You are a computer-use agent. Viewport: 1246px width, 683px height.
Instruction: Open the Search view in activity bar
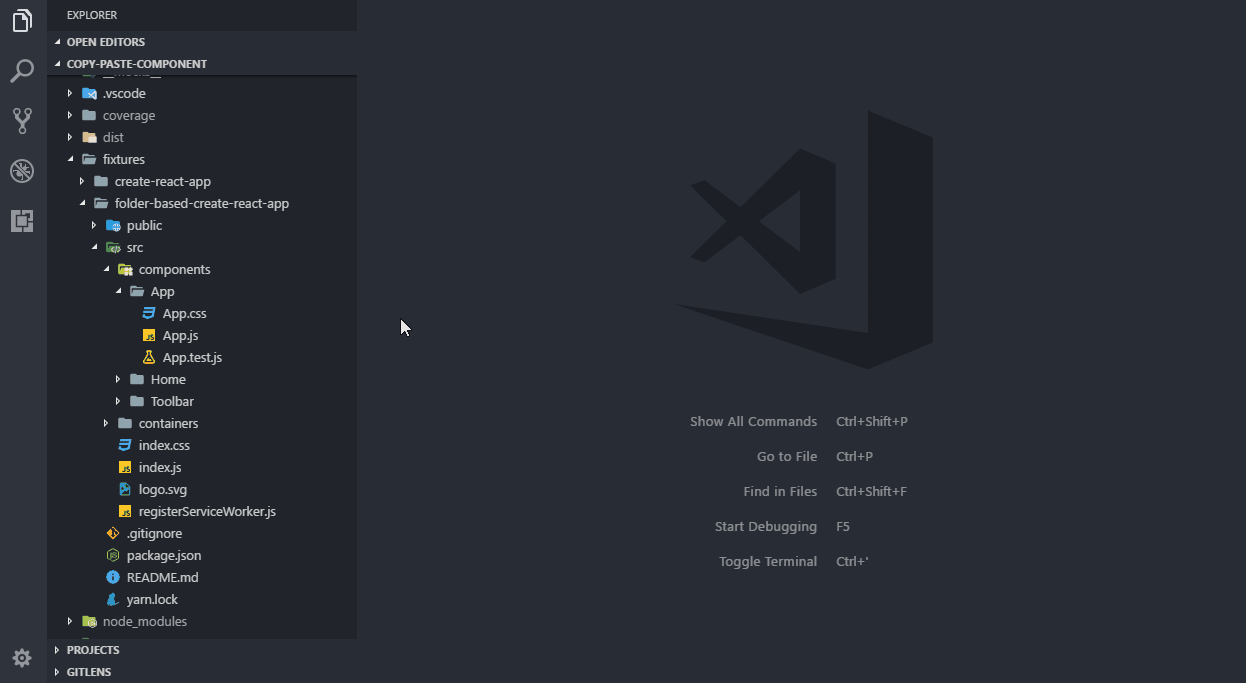pyautogui.click(x=22, y=71)
